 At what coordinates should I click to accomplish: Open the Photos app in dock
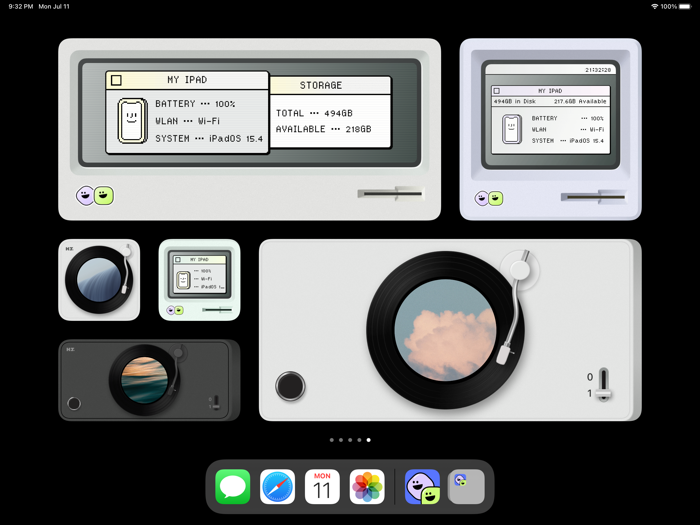click(x=367, y=486)
